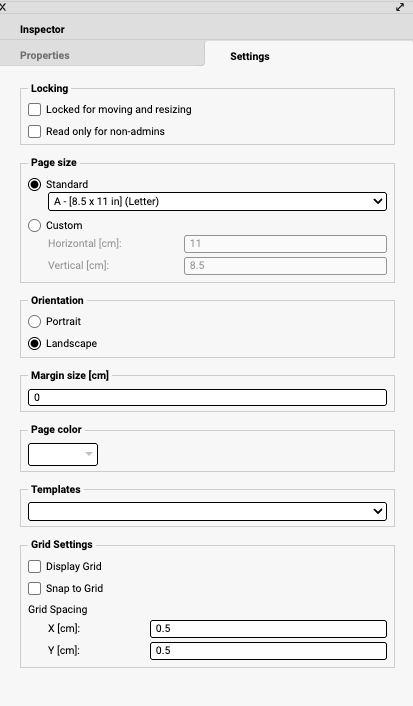Toggle the Snap to Grid checkbox

pyautogui.click(x=35, y=588)
